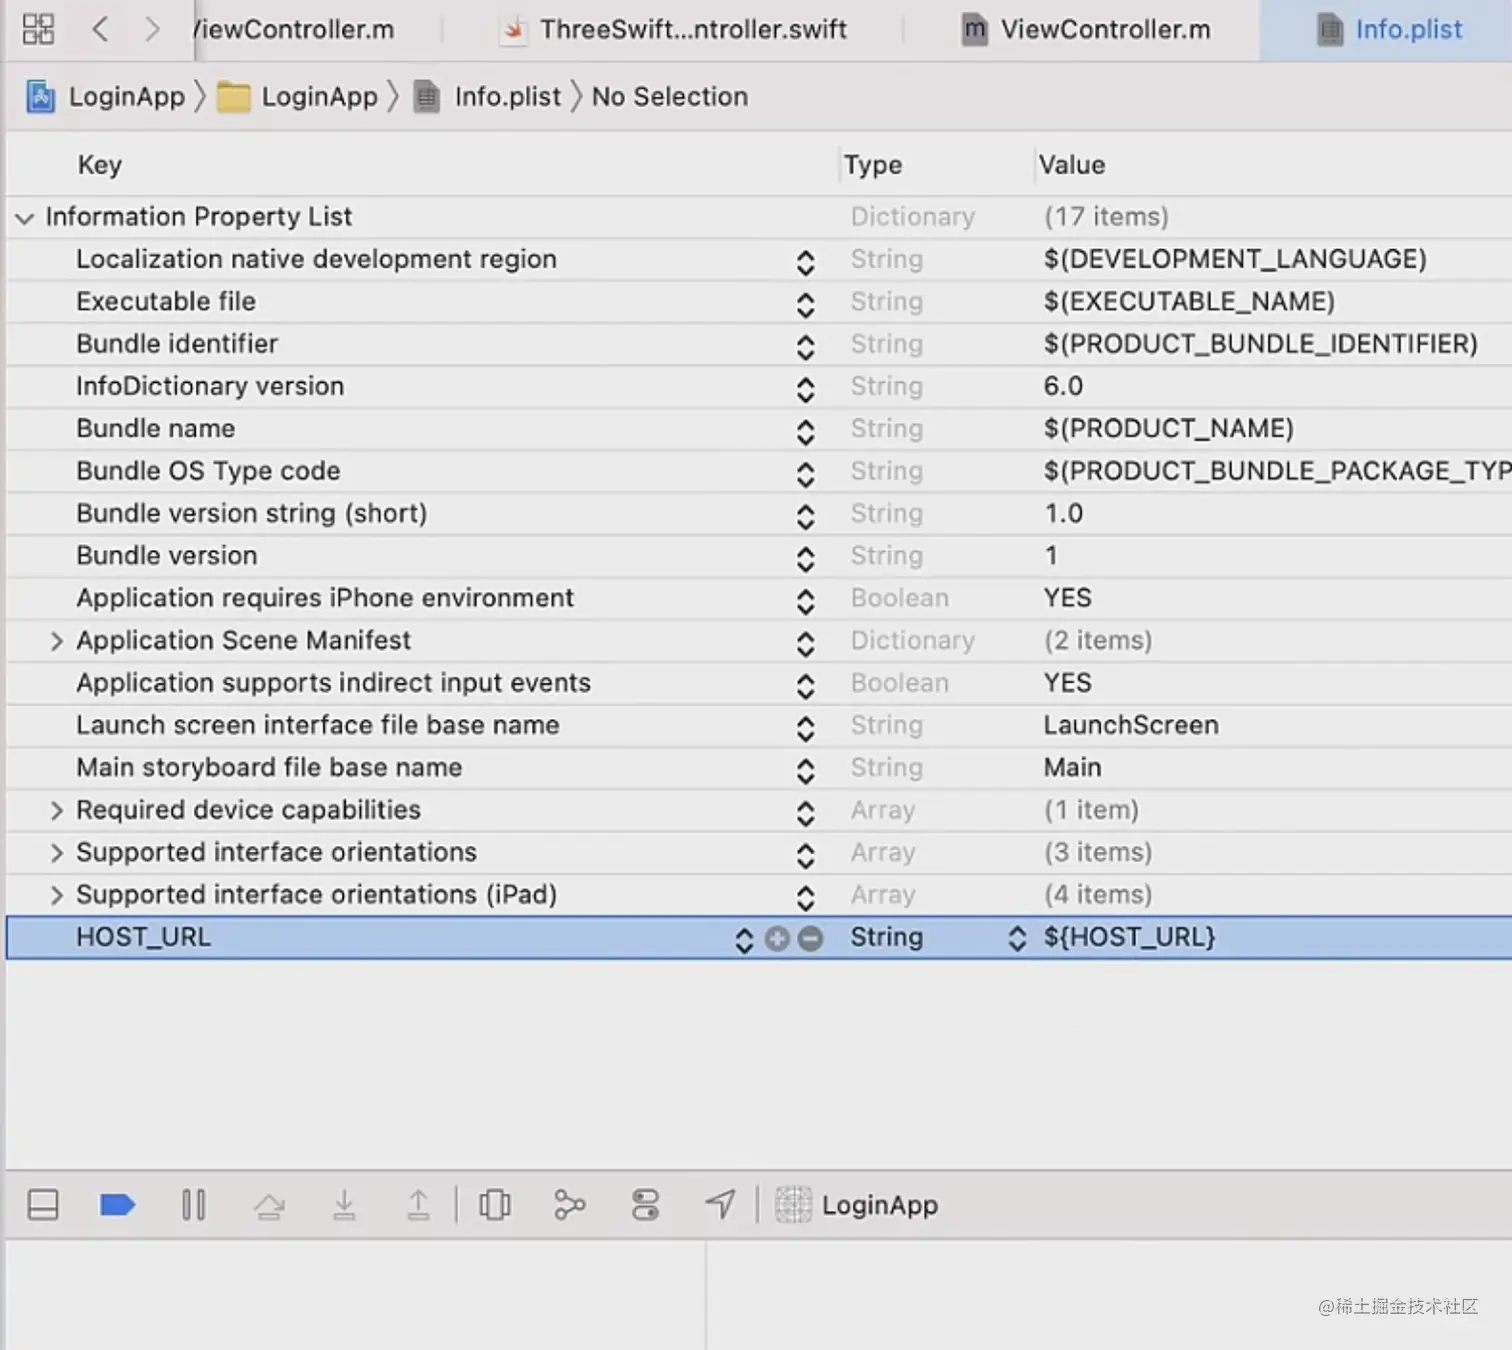This screenshot has width=1512, height=1350.
Task: Select the Info.plist tab
Action: 1389,30
